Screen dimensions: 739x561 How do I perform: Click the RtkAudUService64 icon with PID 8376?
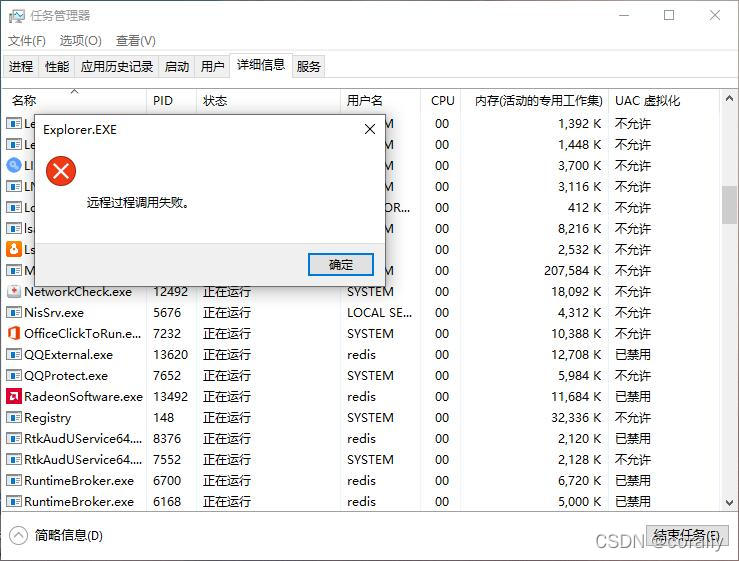[x=14, y=438]
